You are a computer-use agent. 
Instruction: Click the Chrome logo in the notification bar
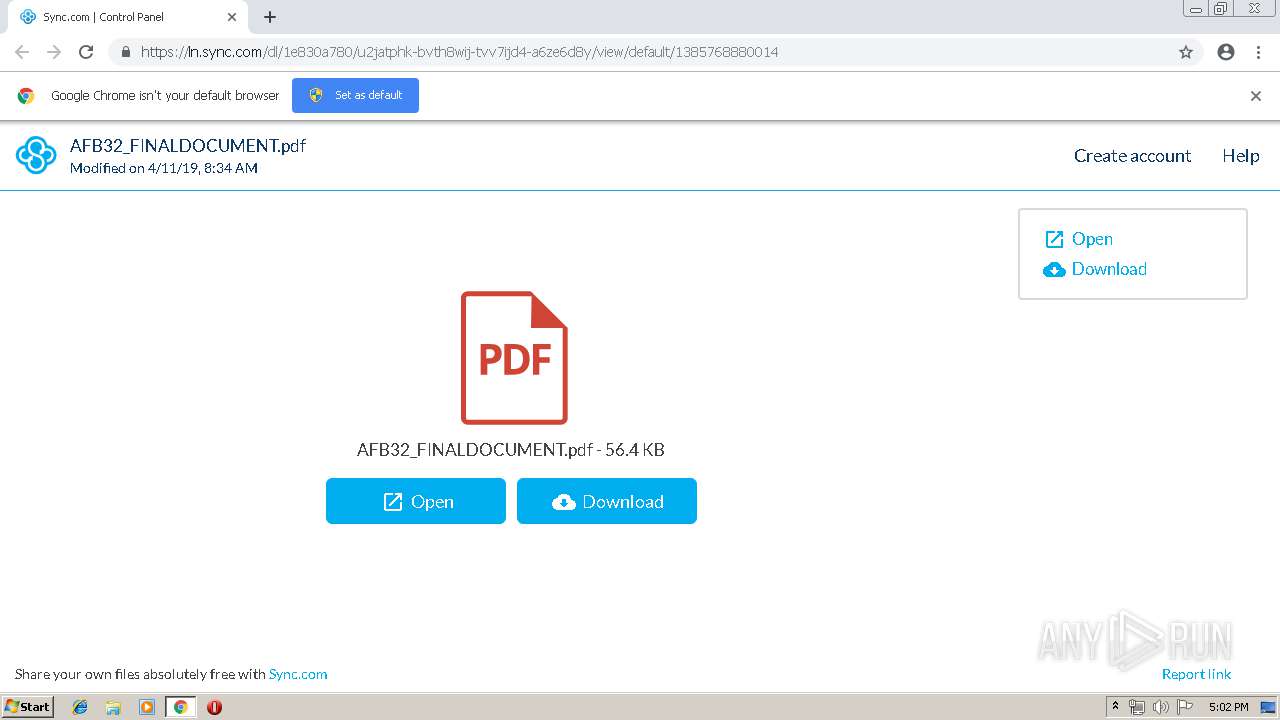pyautogui.click(x=26, y=96)
